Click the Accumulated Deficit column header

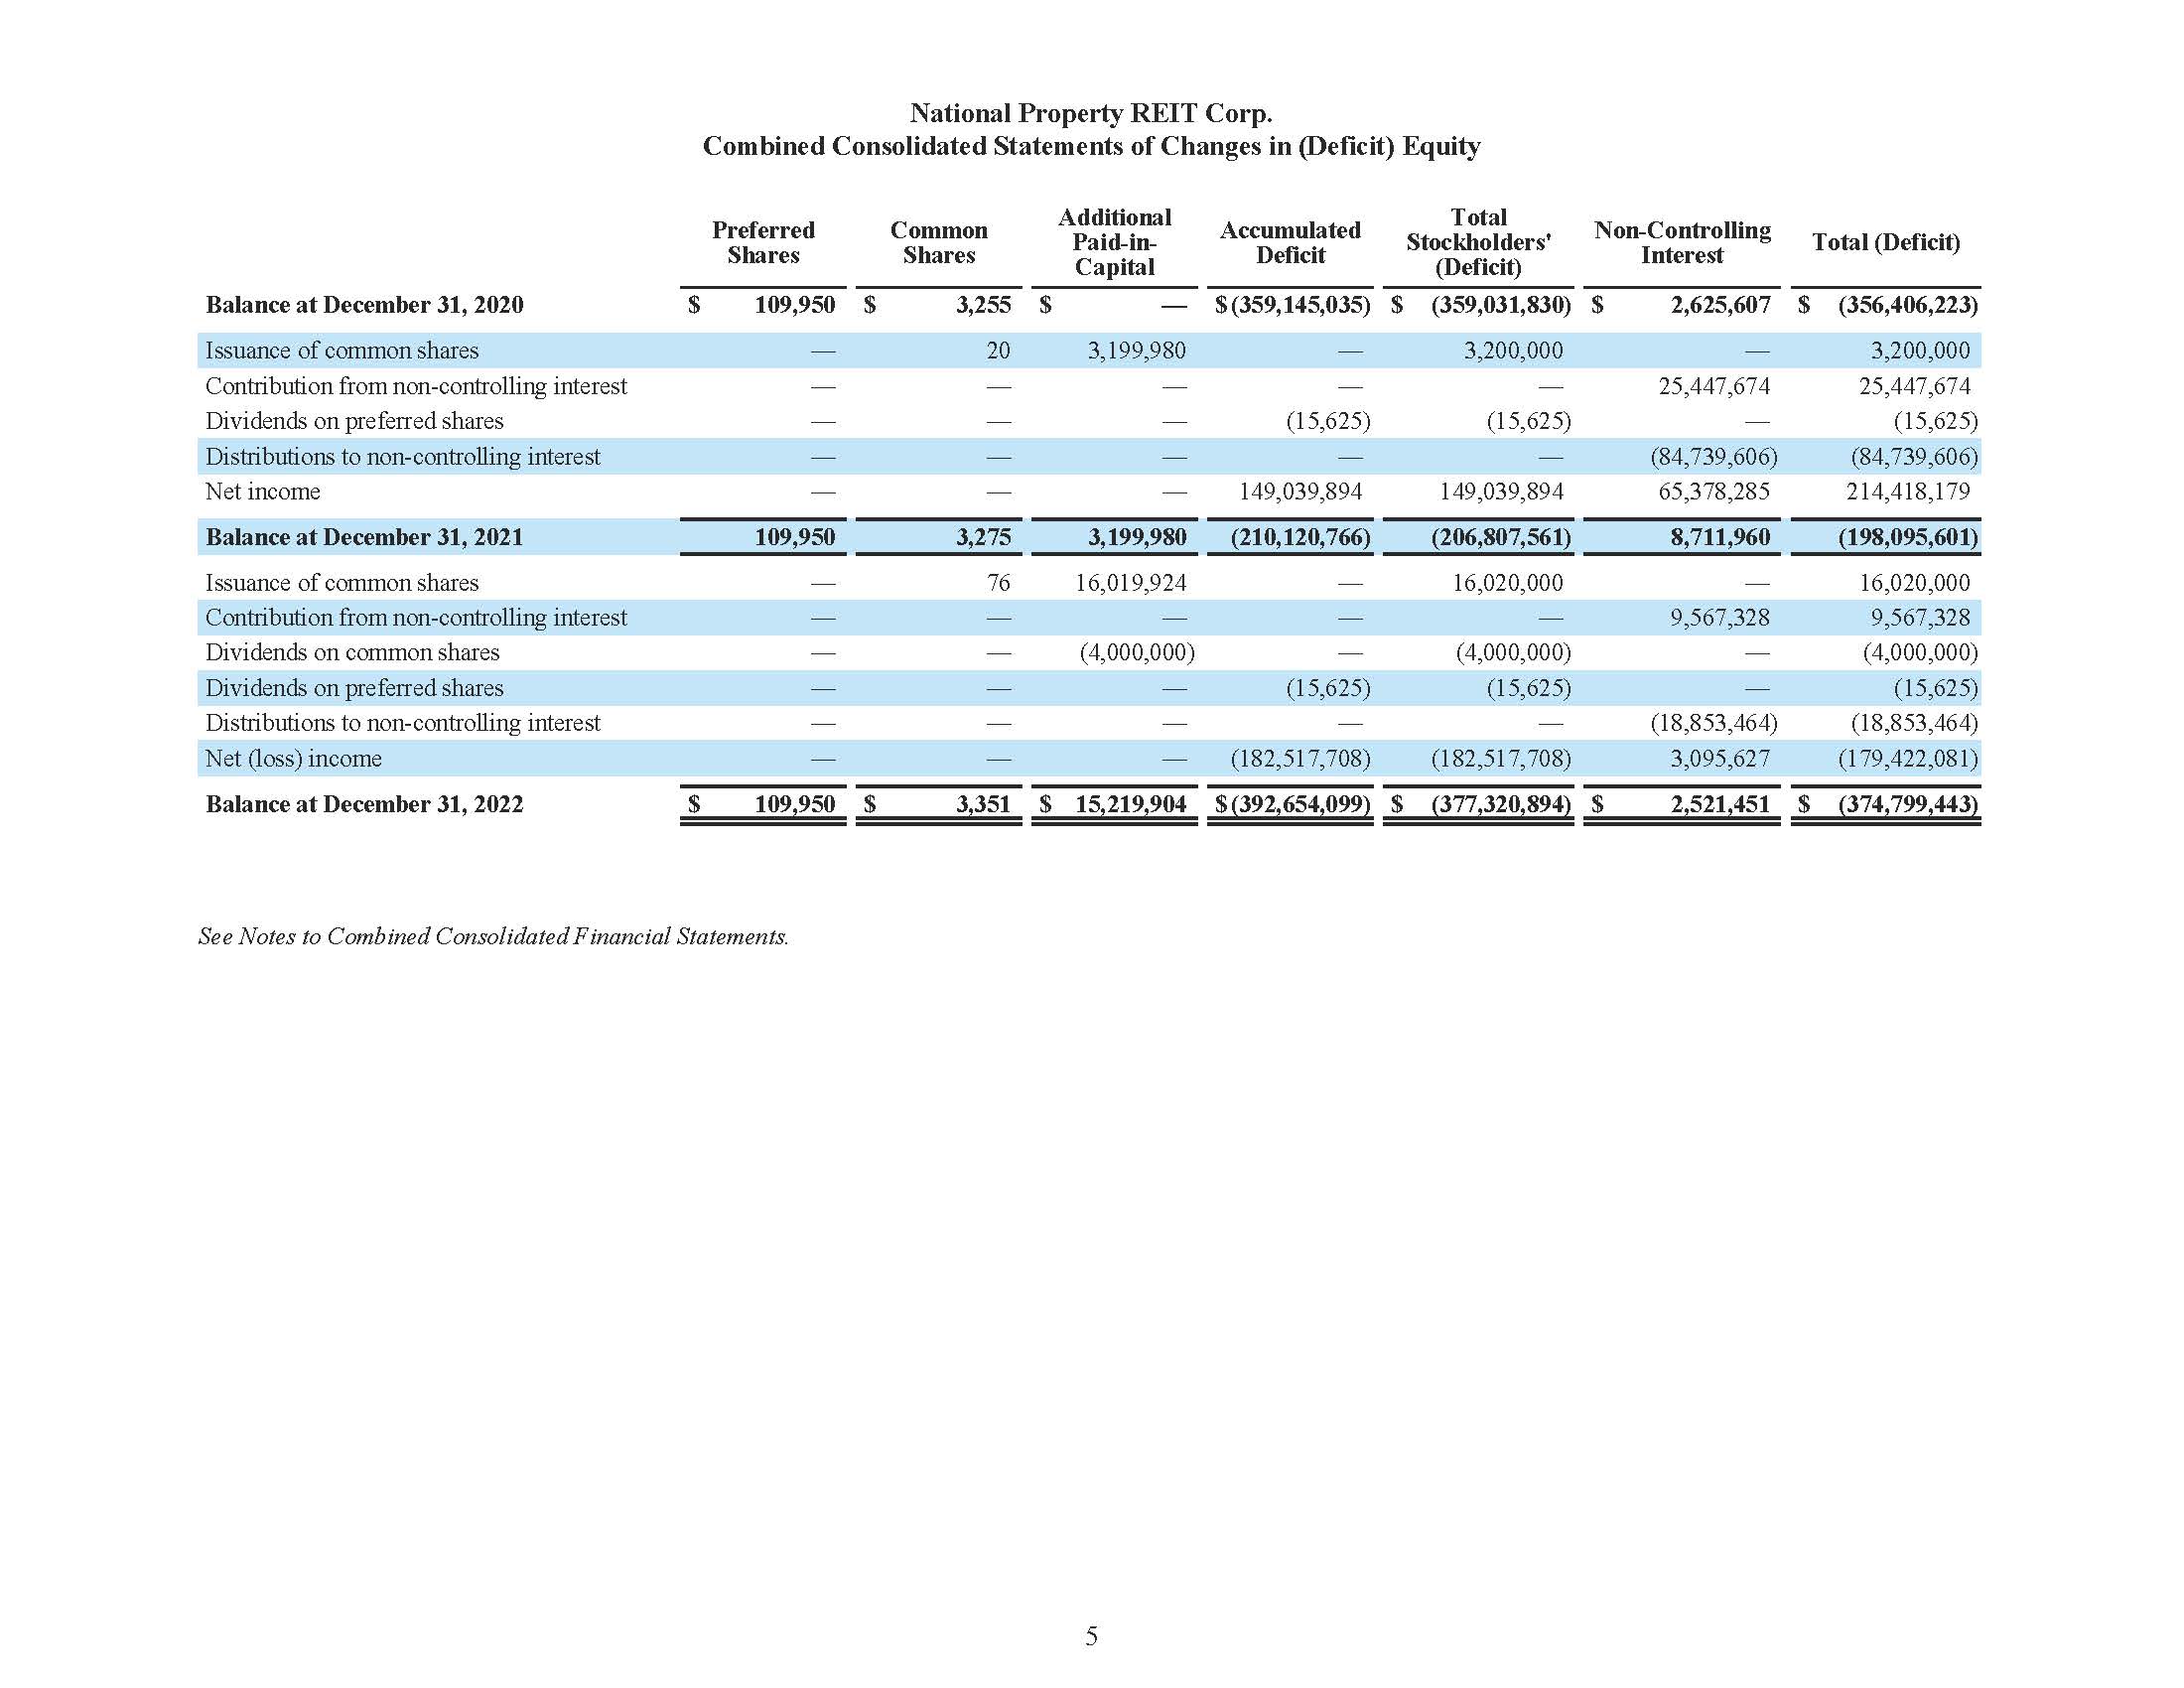(1290, 242)
